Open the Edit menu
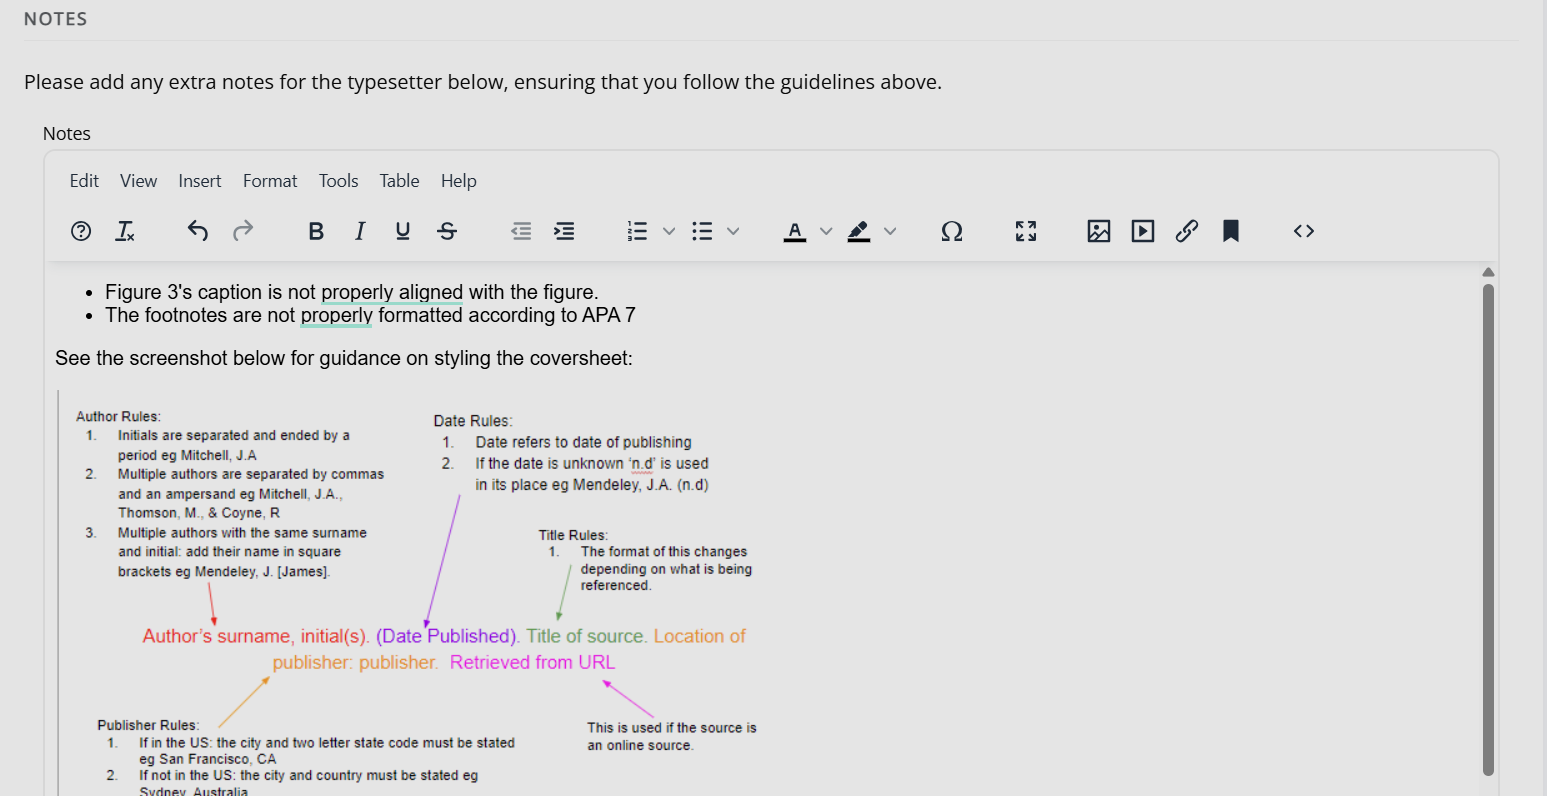Screen dimensions: 1547x796 click(84, 181)
